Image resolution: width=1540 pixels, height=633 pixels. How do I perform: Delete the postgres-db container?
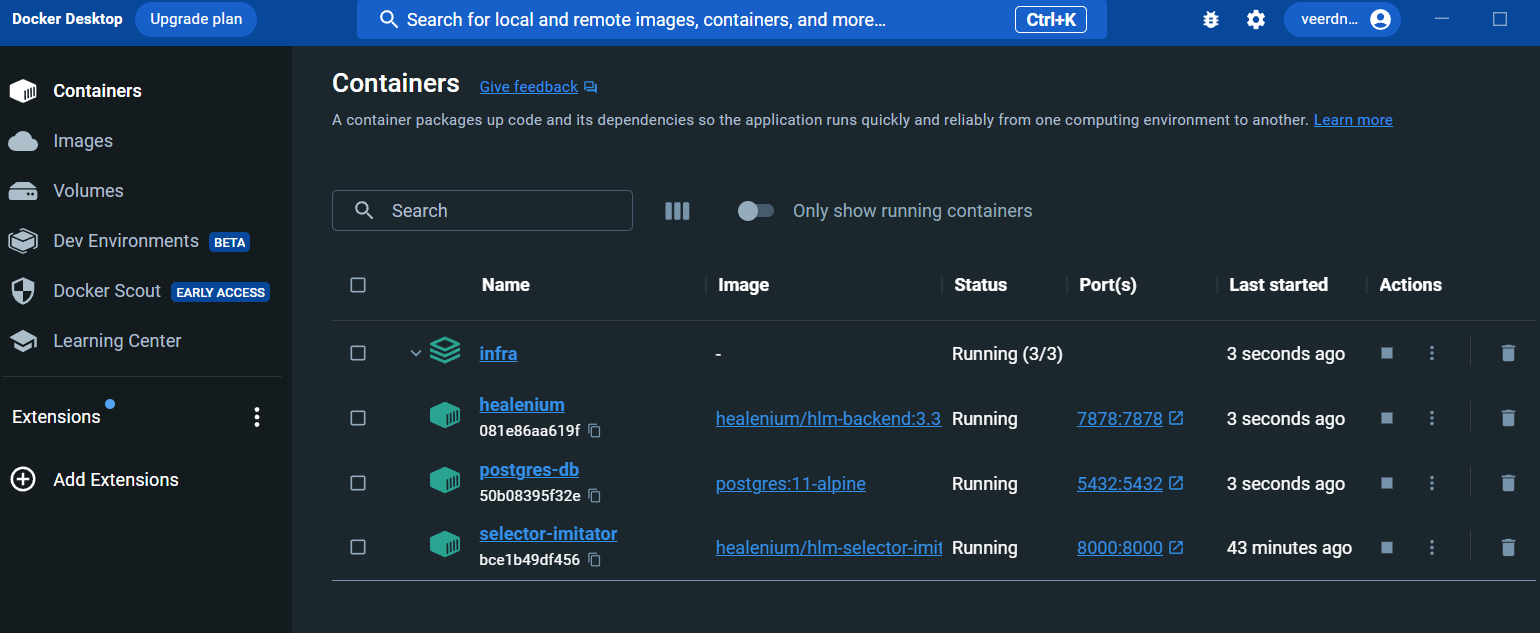tap(1508, 483)
